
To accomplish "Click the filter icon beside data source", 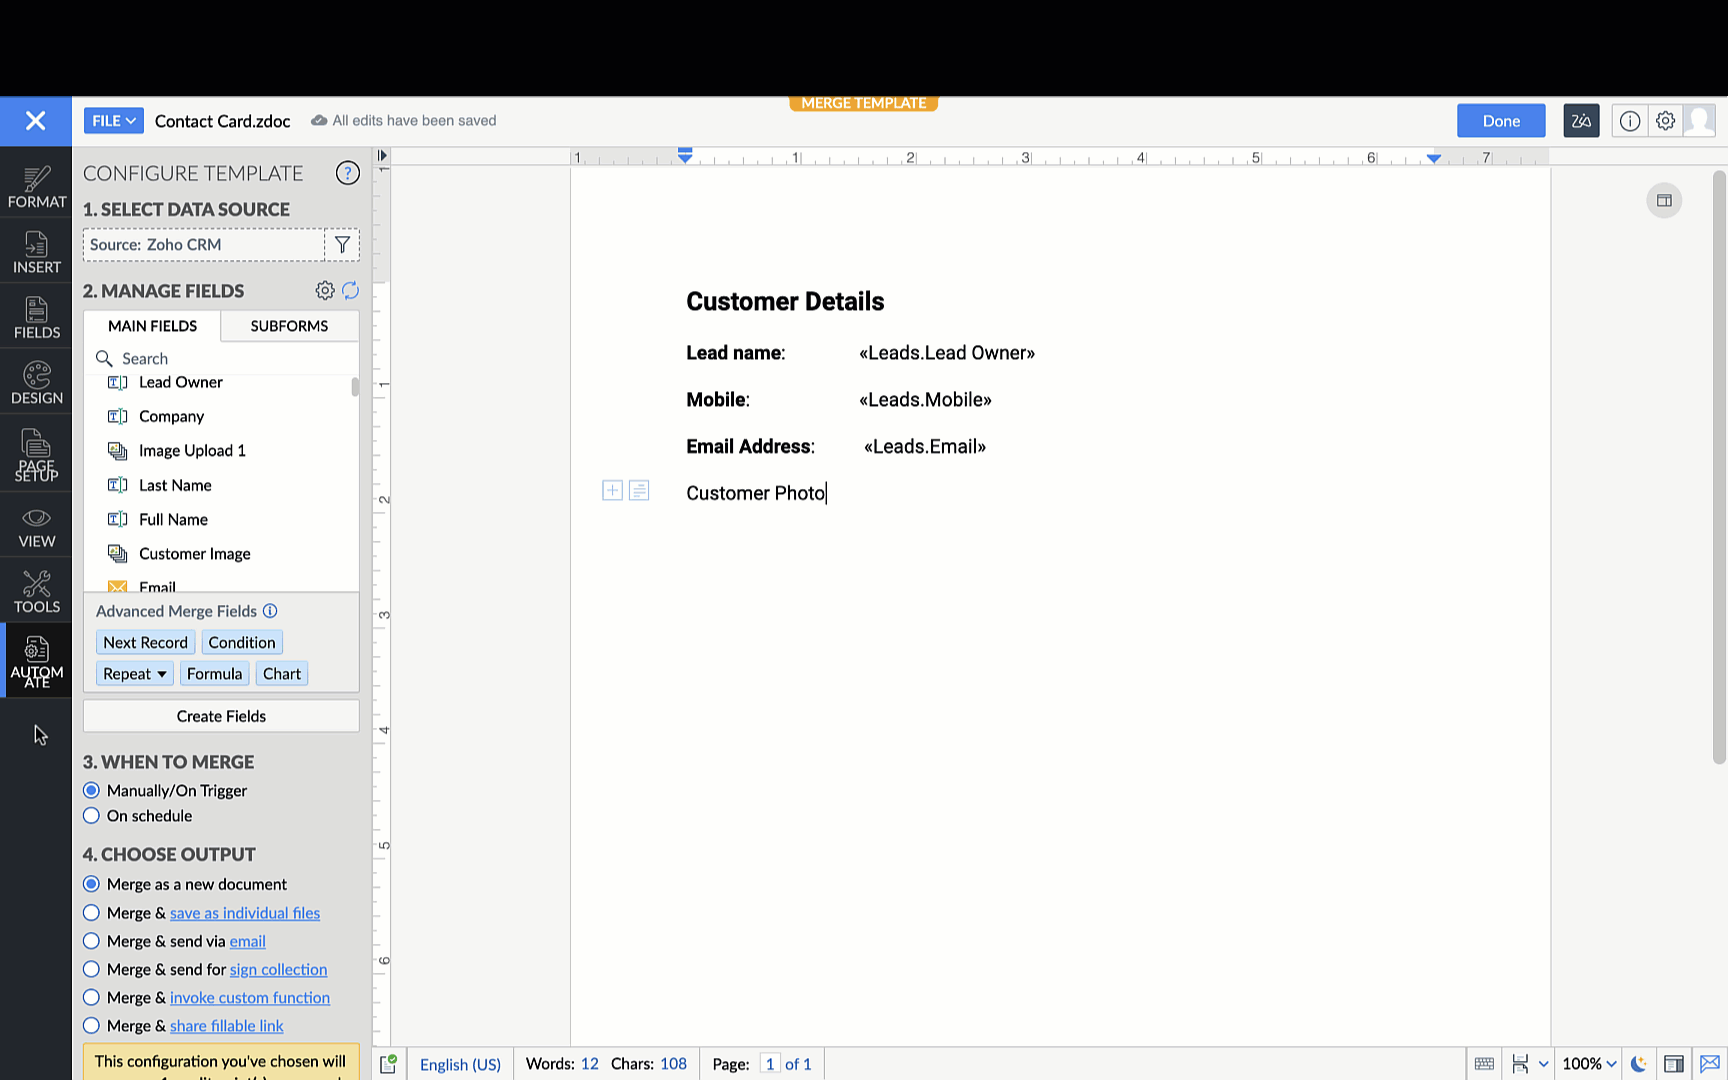I will 342,245.
